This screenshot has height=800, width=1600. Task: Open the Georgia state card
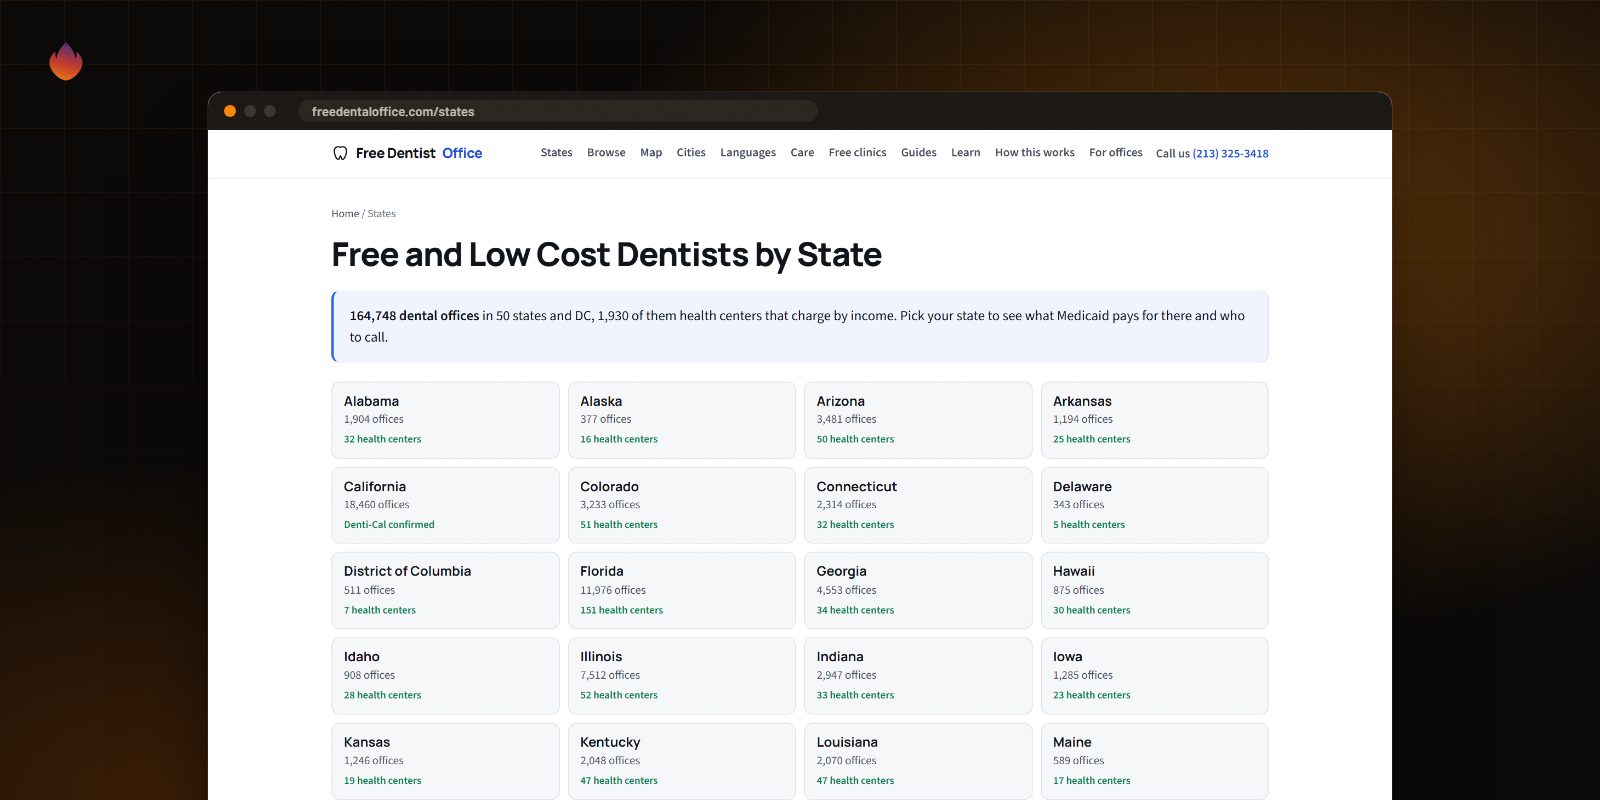(918, 591)
